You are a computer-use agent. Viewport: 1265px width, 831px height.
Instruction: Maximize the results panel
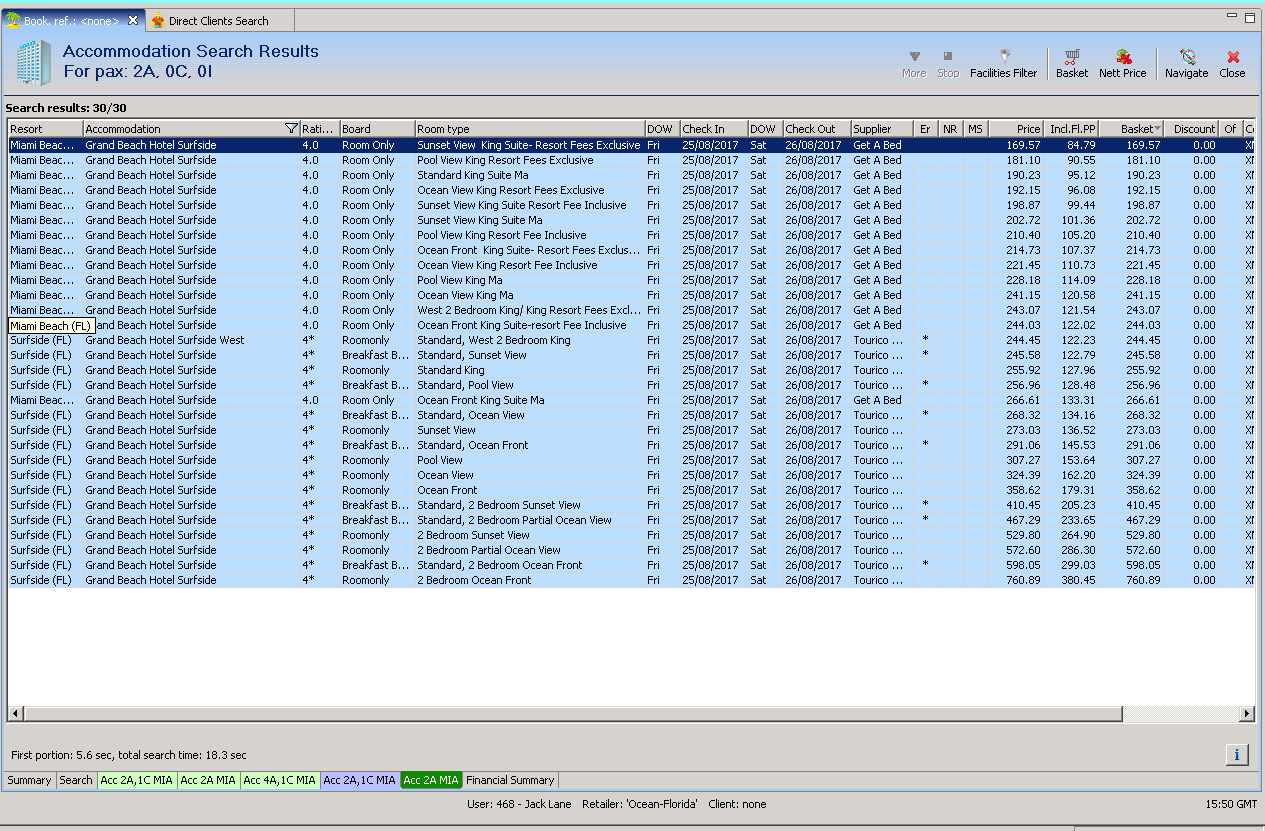pyautogui.click(x=1250, y=18)
